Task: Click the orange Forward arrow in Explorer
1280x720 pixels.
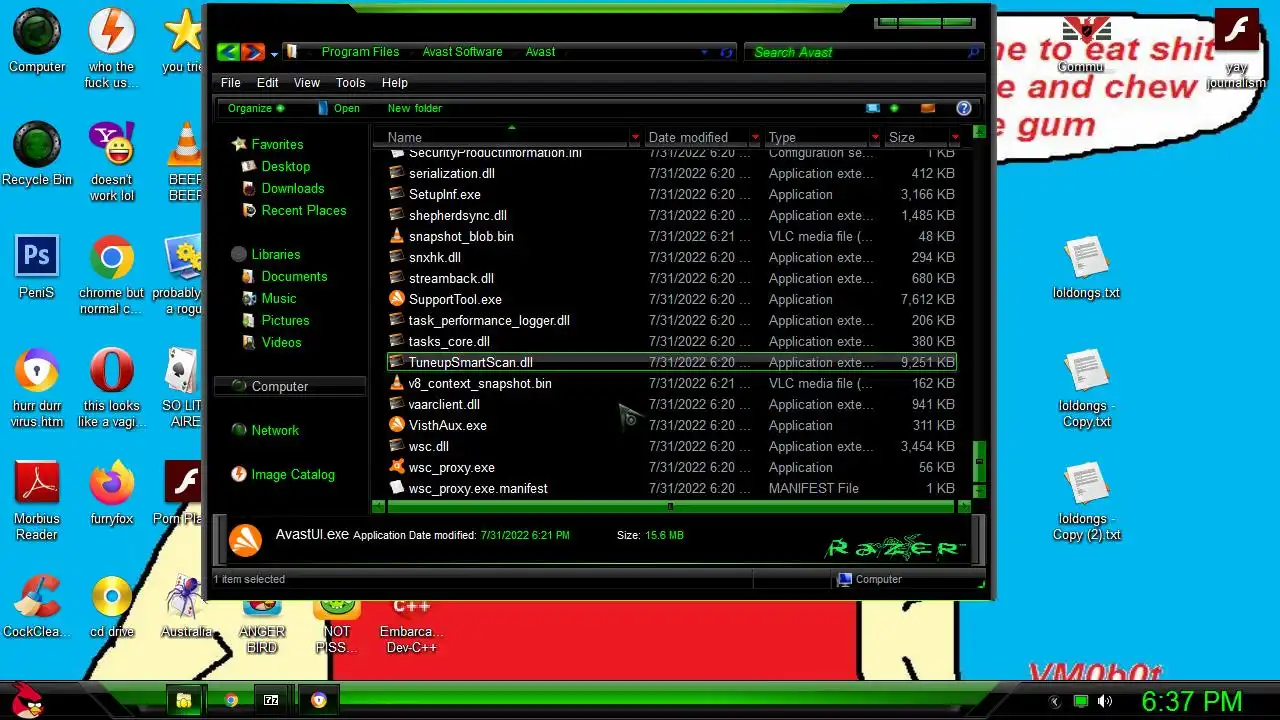Action: [253, 52]
